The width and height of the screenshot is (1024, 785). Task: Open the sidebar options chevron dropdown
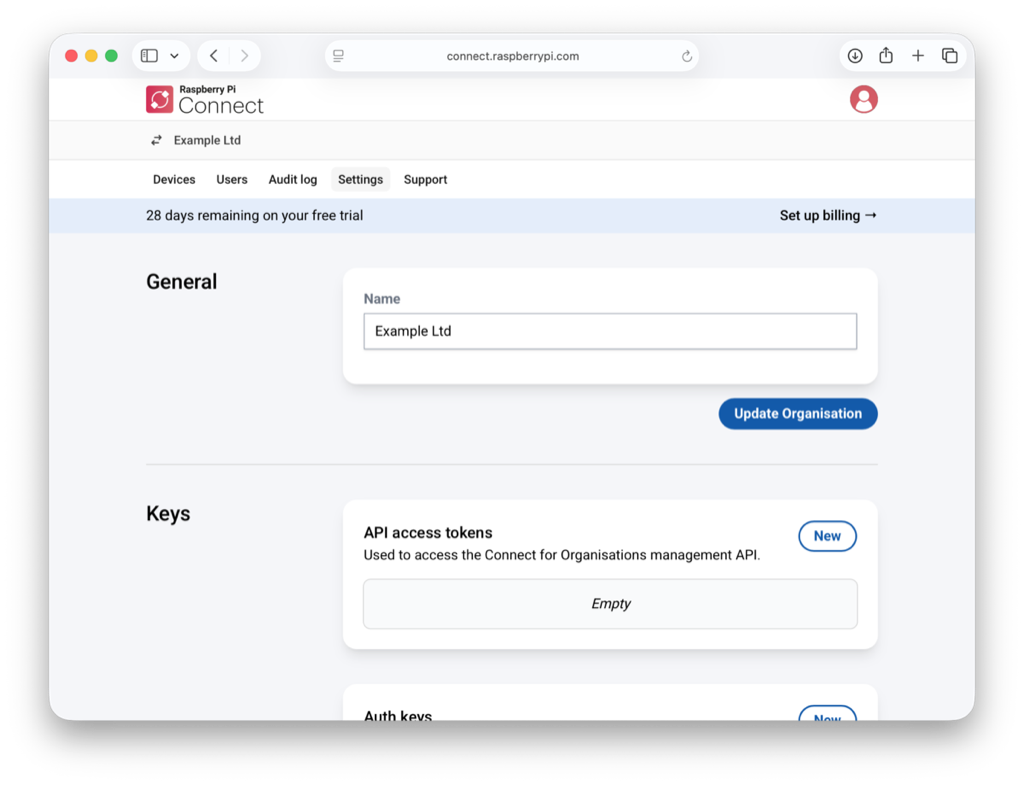tap(172, 55)
